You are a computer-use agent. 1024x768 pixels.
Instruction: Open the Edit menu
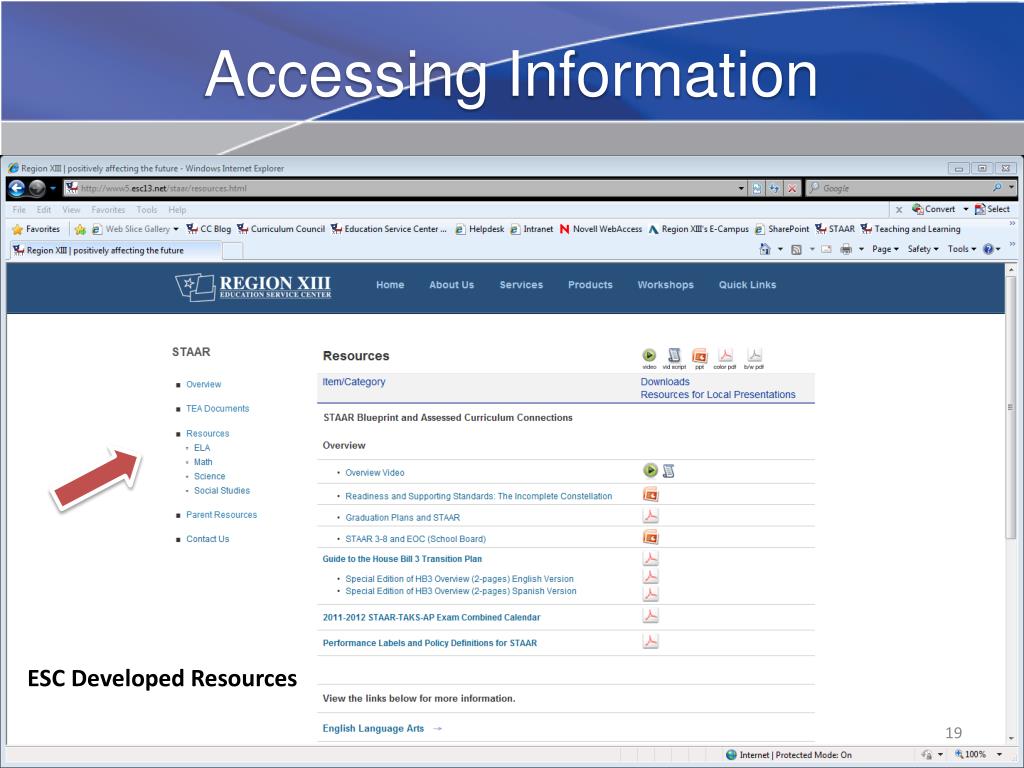click(x=44, y=210)
